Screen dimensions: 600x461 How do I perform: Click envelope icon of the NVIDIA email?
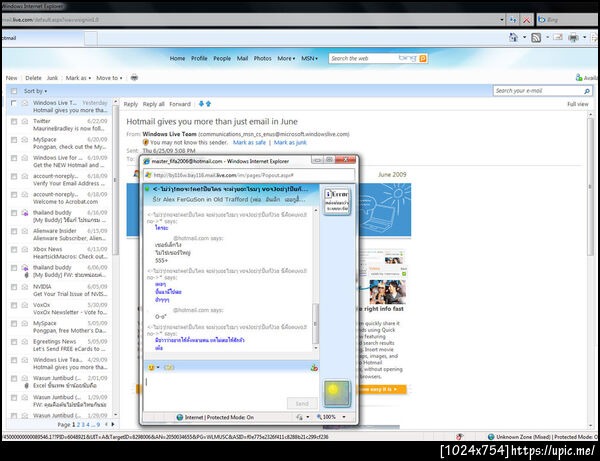(25, 287)
